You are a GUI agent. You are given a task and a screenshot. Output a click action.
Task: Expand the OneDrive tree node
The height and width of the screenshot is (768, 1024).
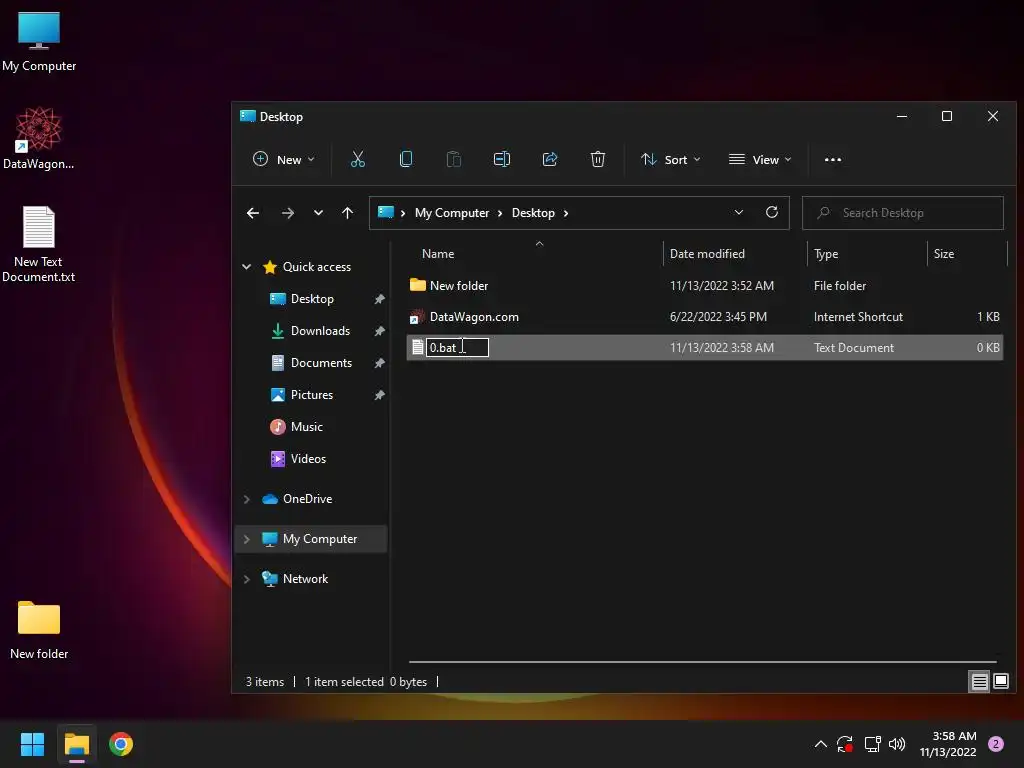(247, 499)
